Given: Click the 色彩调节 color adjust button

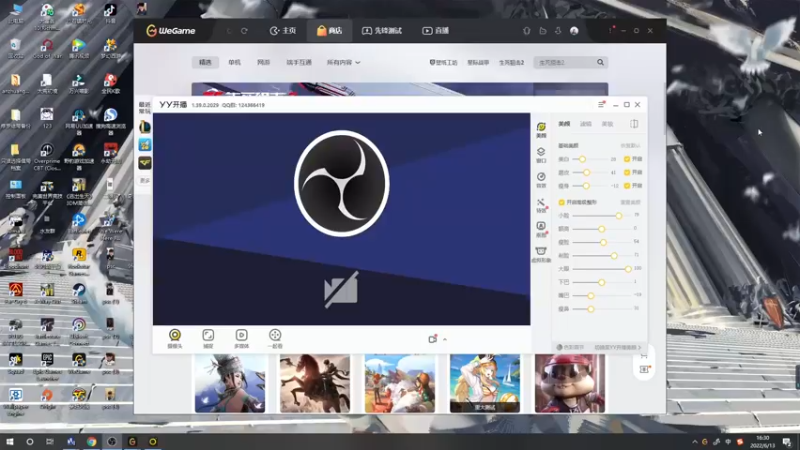Looking at the screenshot, I should pyautogui.click(x=570, y=347).
